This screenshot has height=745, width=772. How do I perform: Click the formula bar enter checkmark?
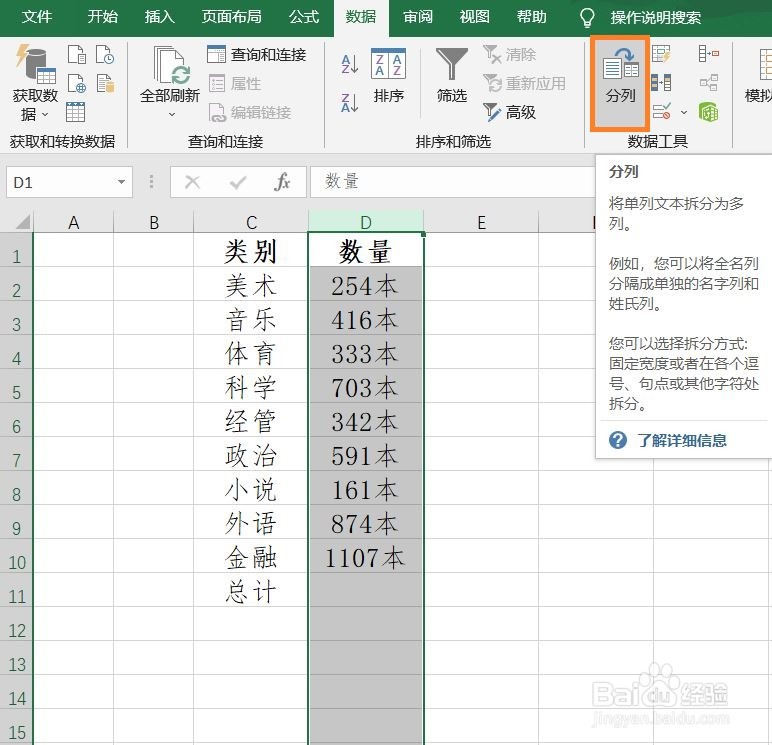[x=238, y=182]
